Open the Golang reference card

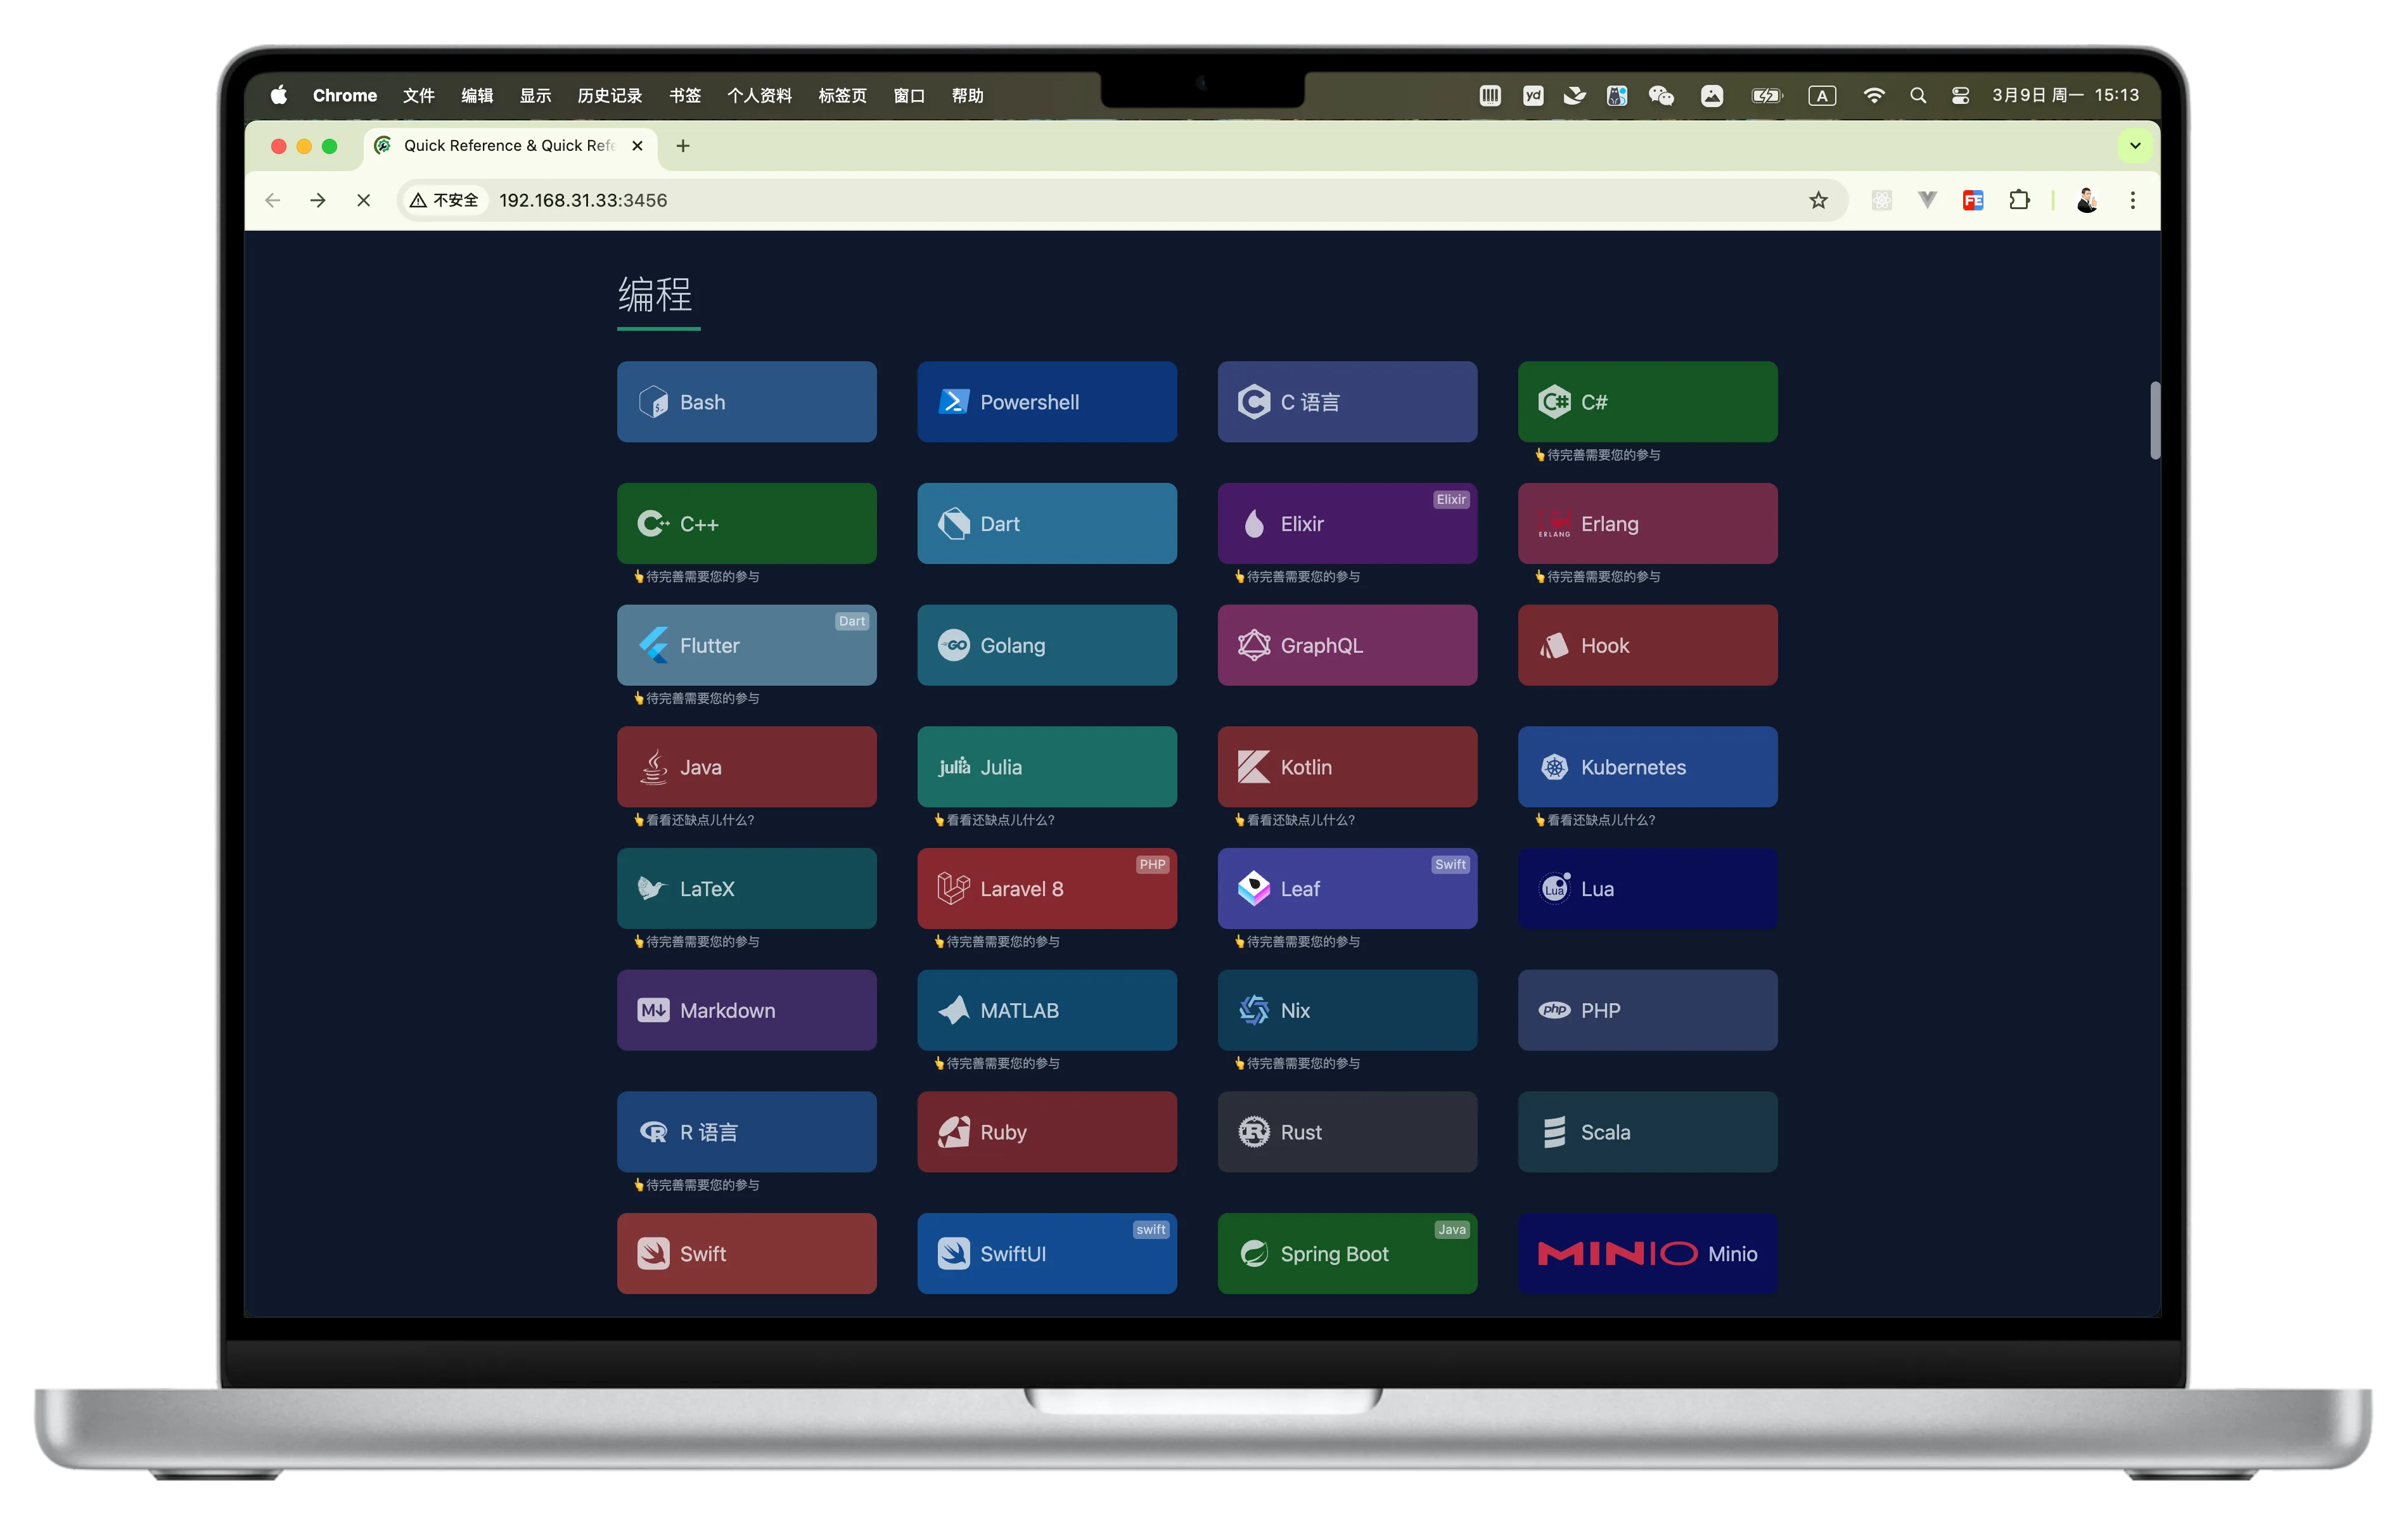pyautogui.click(x=1046, y=645)
